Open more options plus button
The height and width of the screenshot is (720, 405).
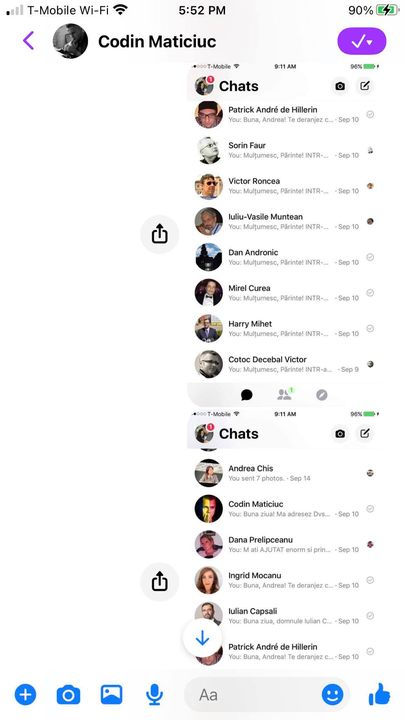click(25, 695)
